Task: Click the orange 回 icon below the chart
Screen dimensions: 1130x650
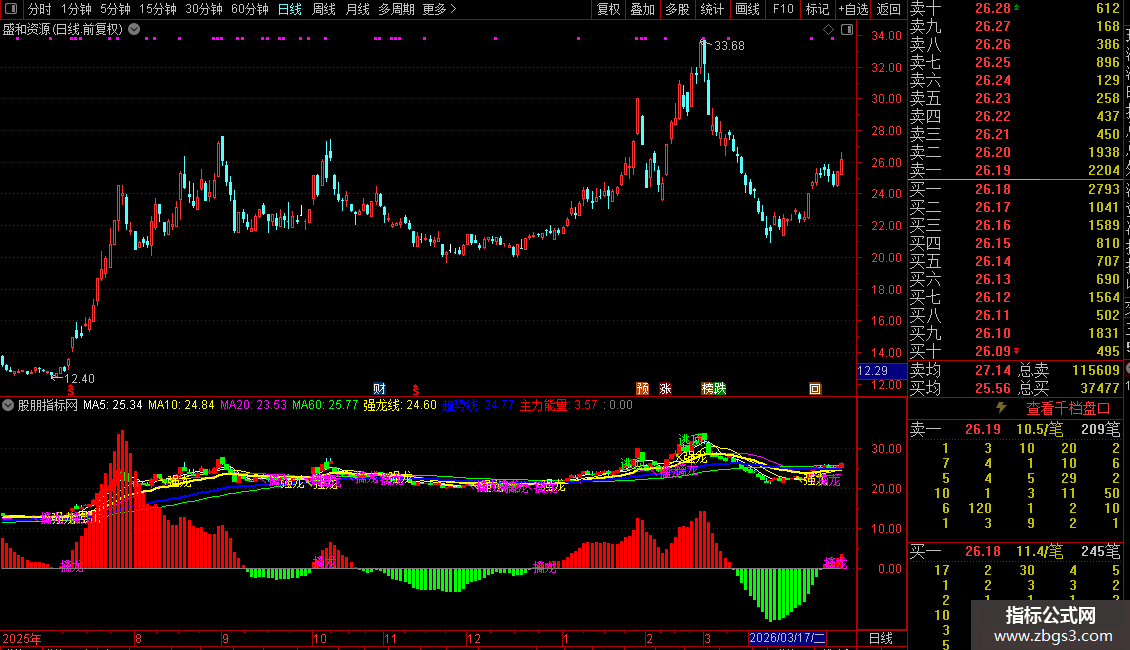Action: click(815, 388)
